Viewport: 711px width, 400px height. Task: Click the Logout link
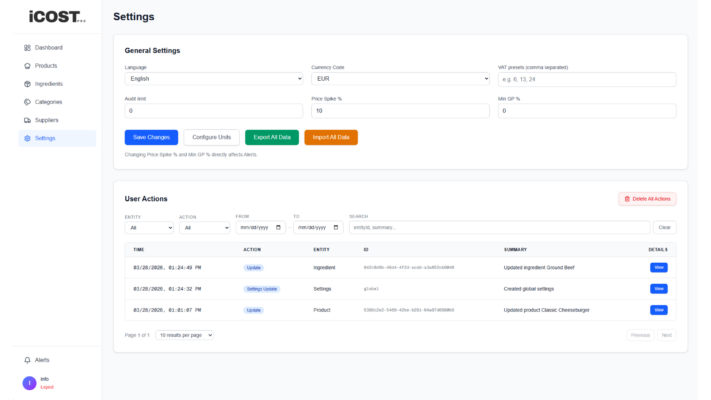tap(47, 387)
